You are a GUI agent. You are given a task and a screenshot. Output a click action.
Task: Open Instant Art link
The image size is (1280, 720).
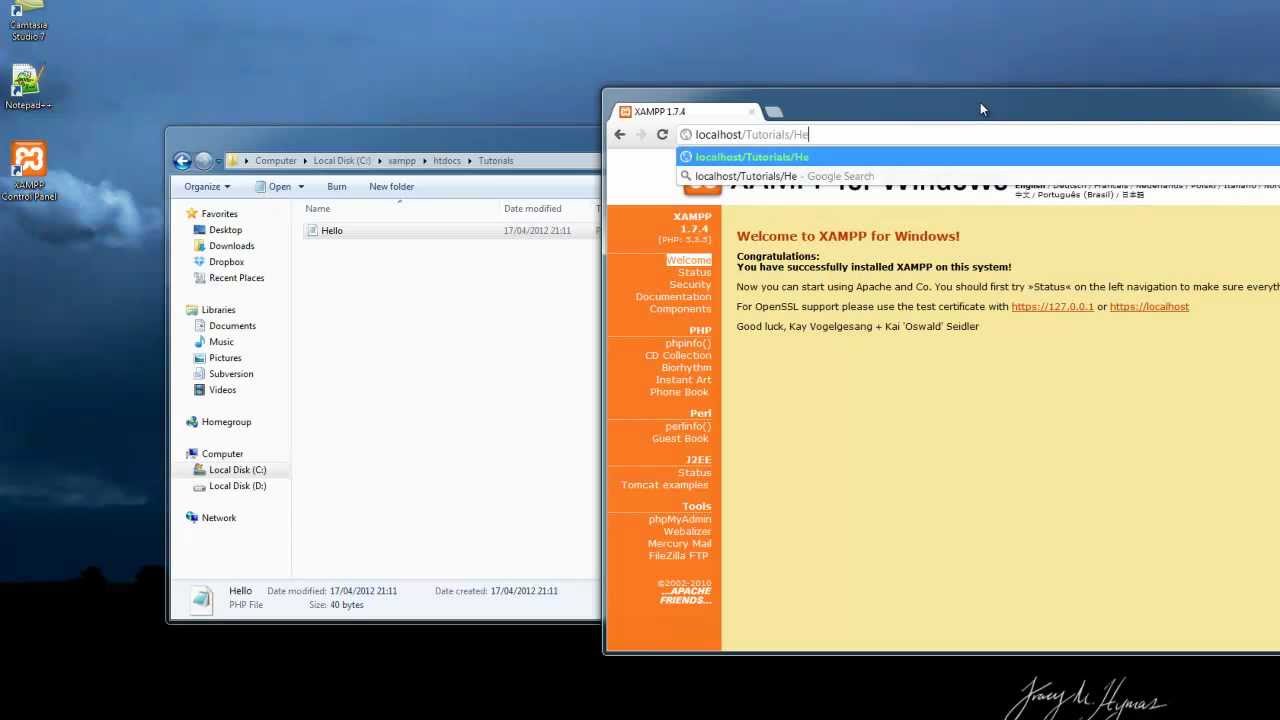pyautogui.click(x=683, y=380)
